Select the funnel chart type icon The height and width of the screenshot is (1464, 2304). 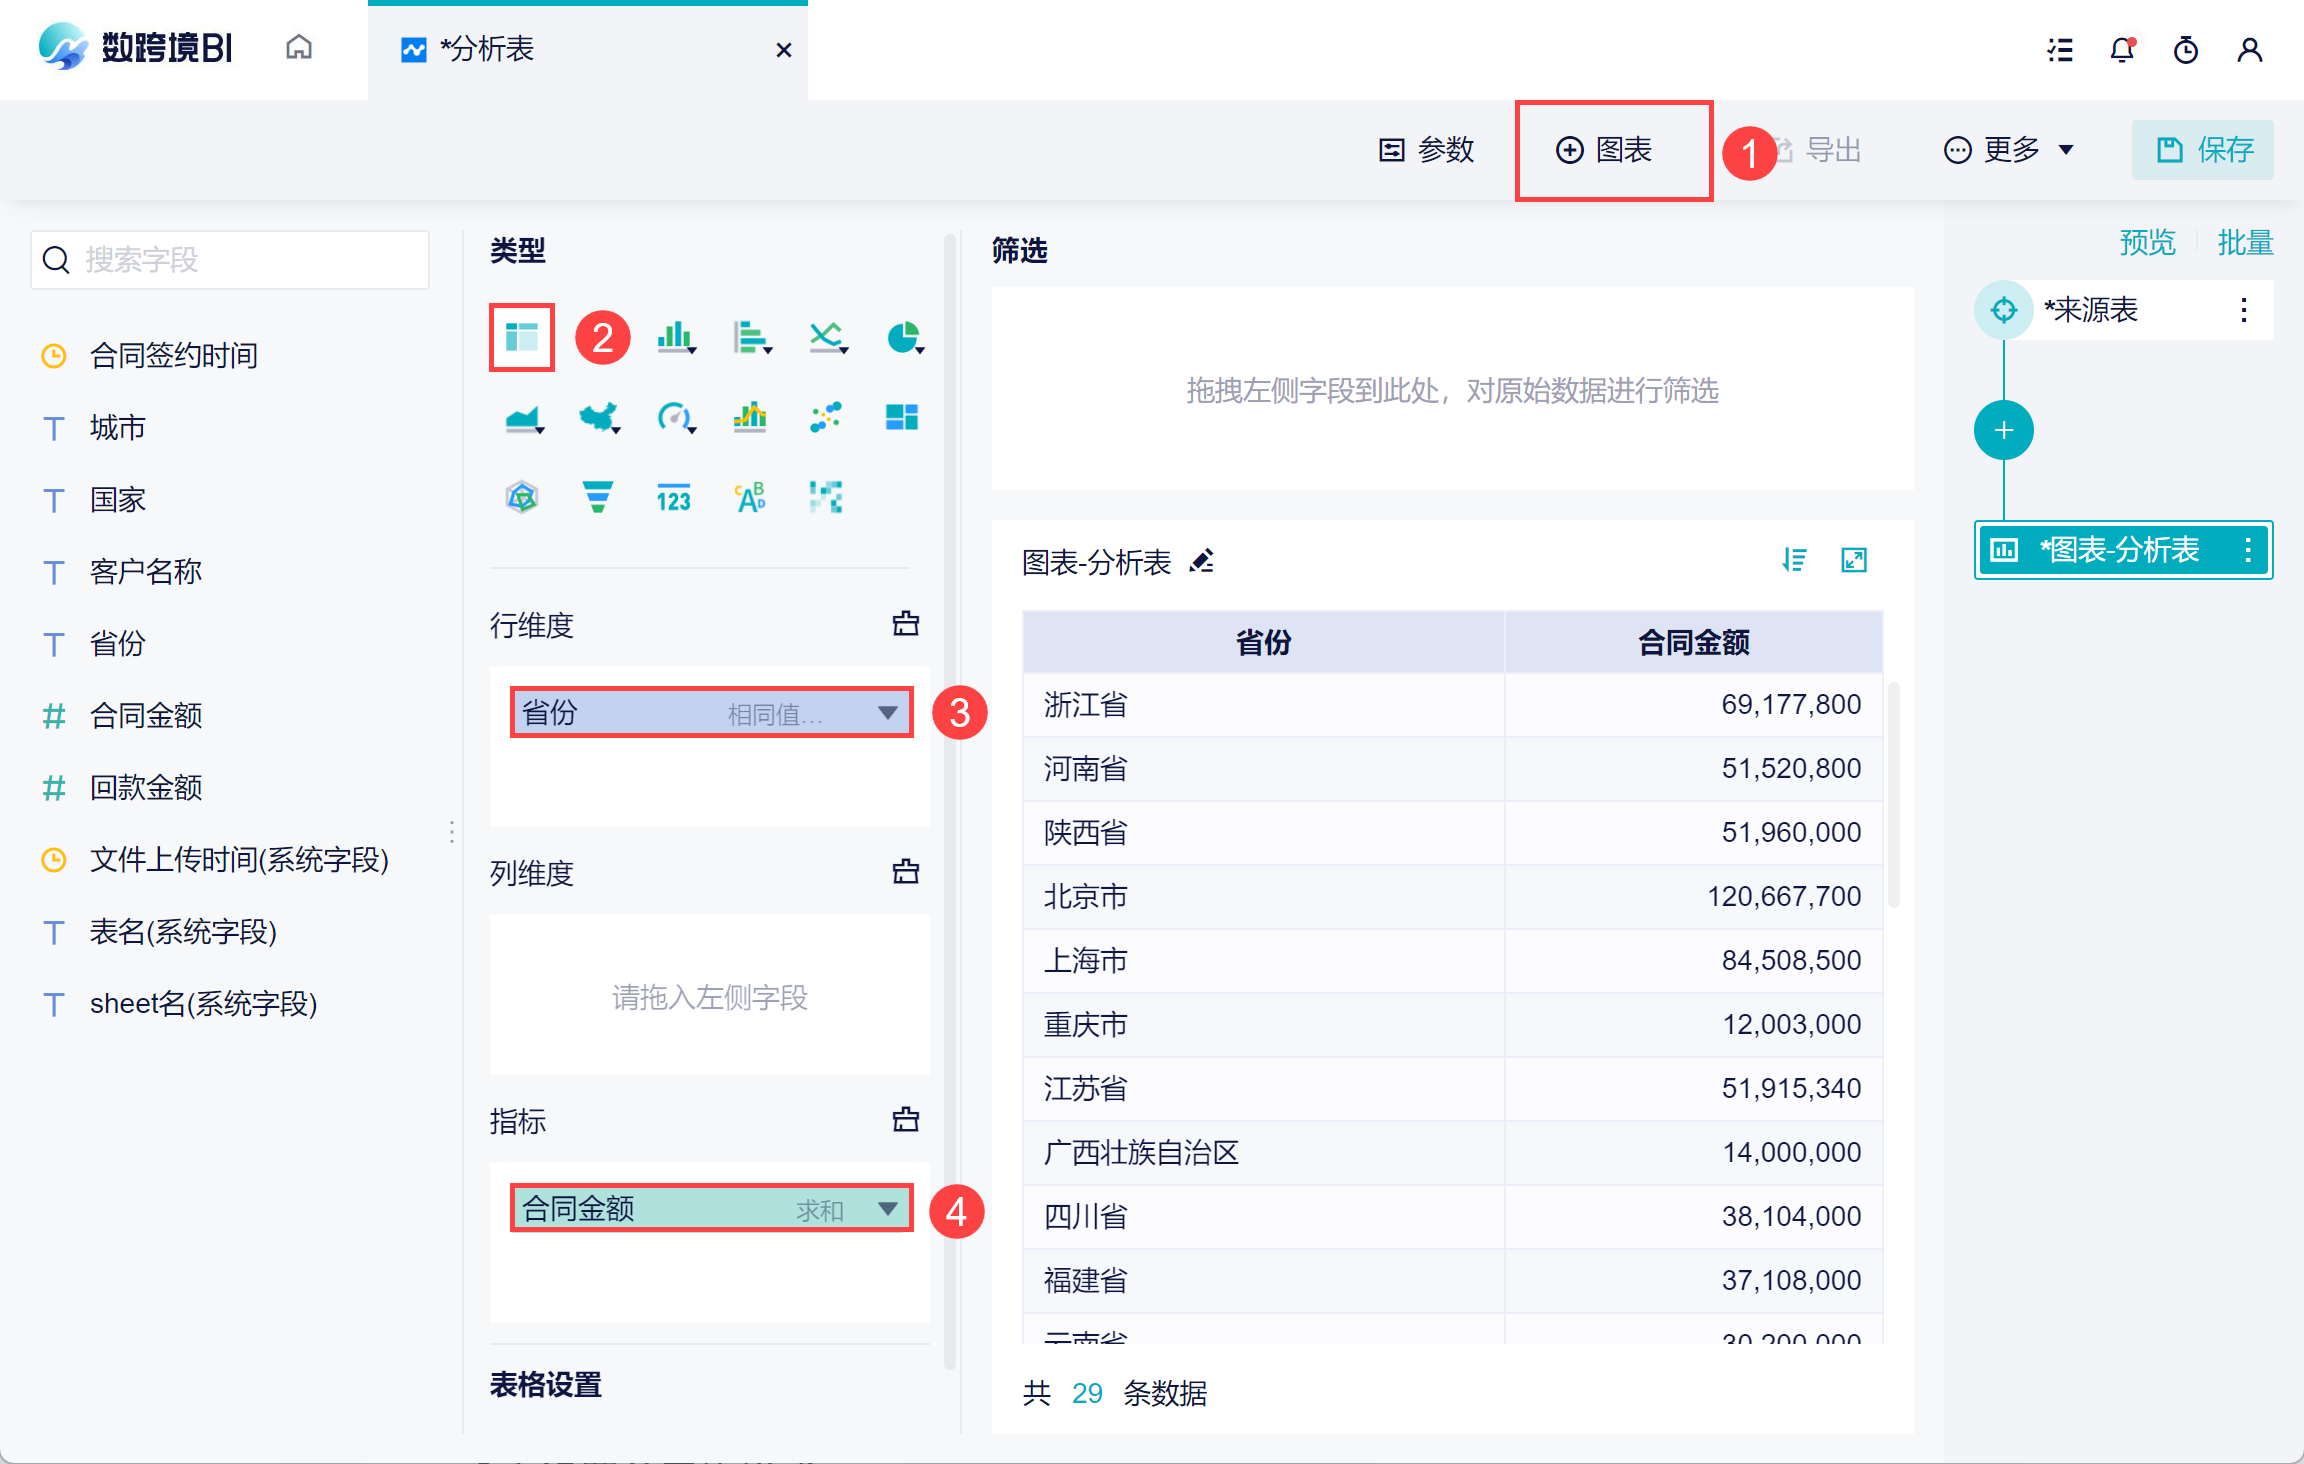click(597, 497)
